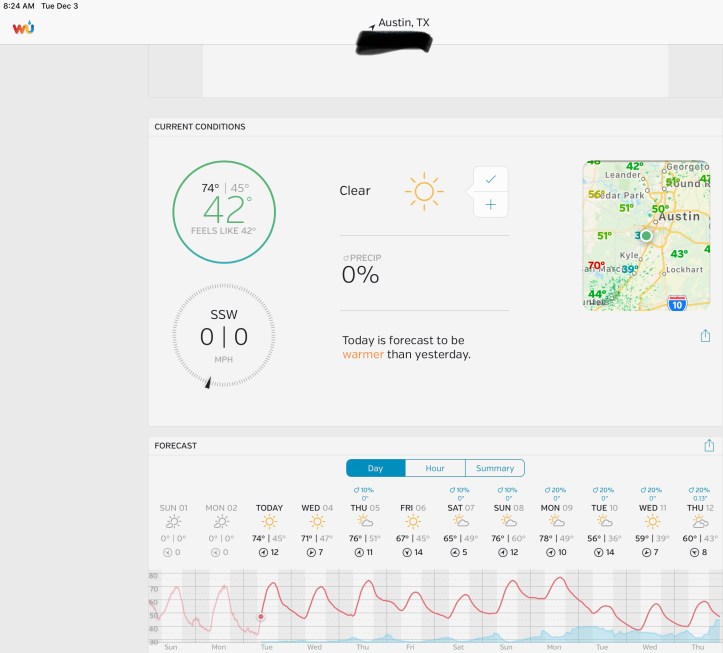Switch forecast to Hour view
Viewport: 723px width, 653px height.
[x=435, y=468]
